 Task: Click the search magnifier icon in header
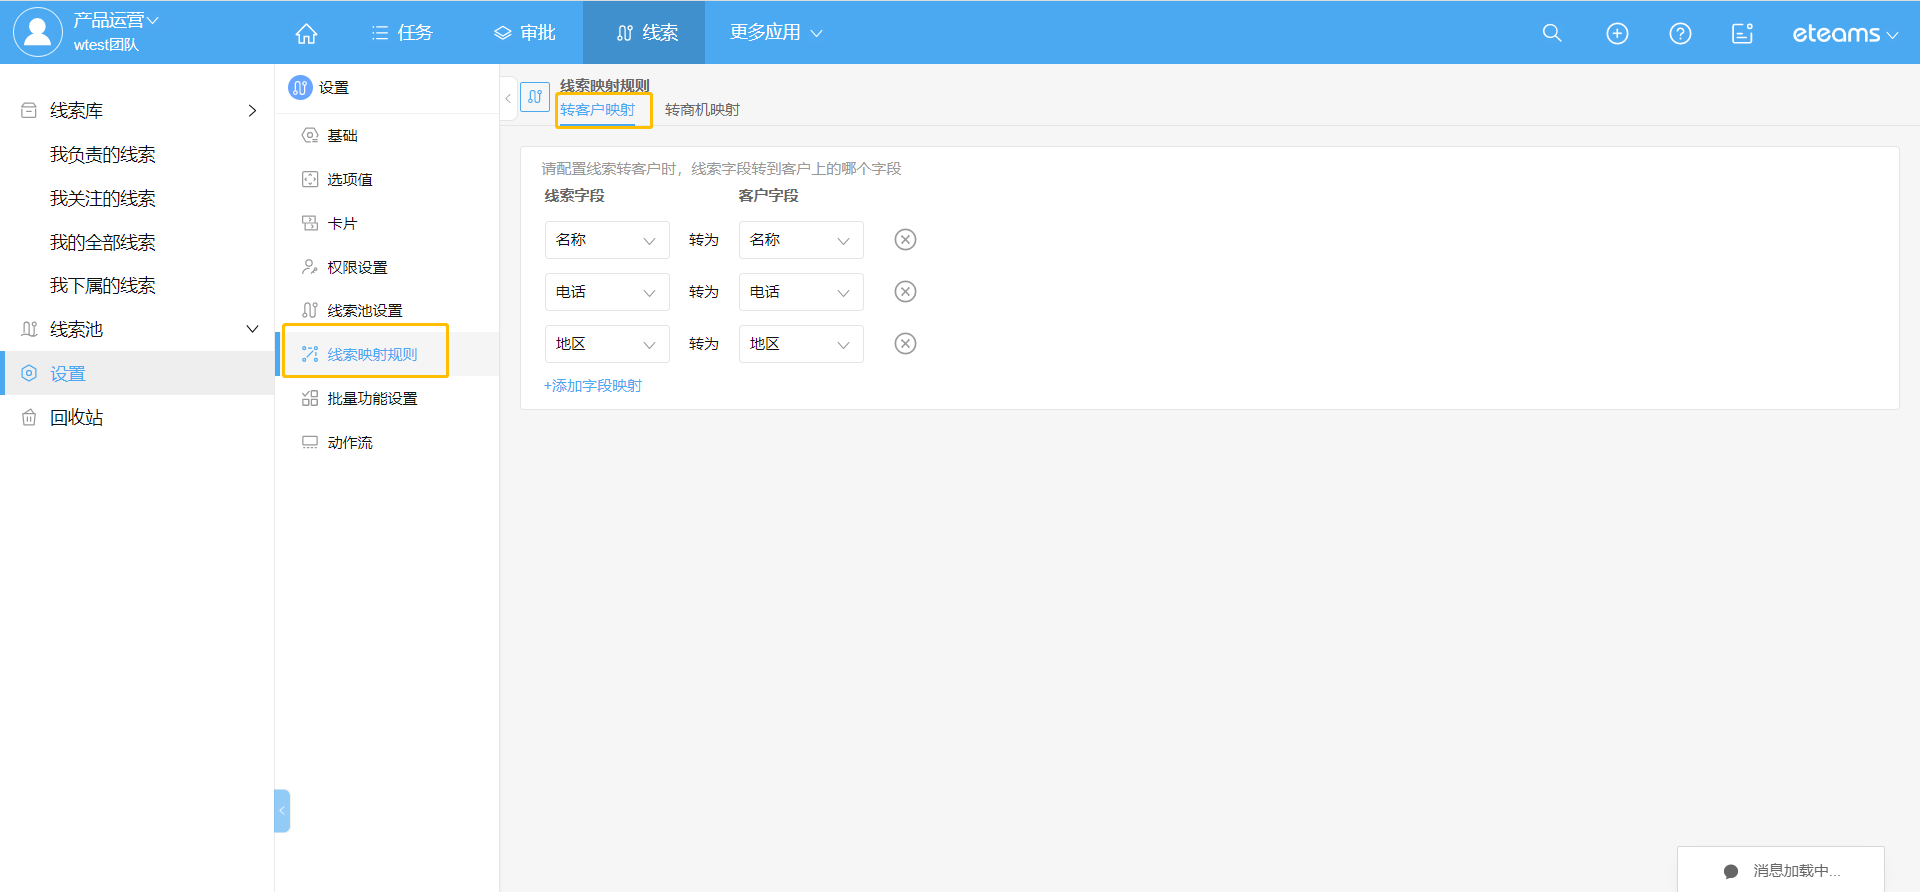click(x=1551, y=33)
